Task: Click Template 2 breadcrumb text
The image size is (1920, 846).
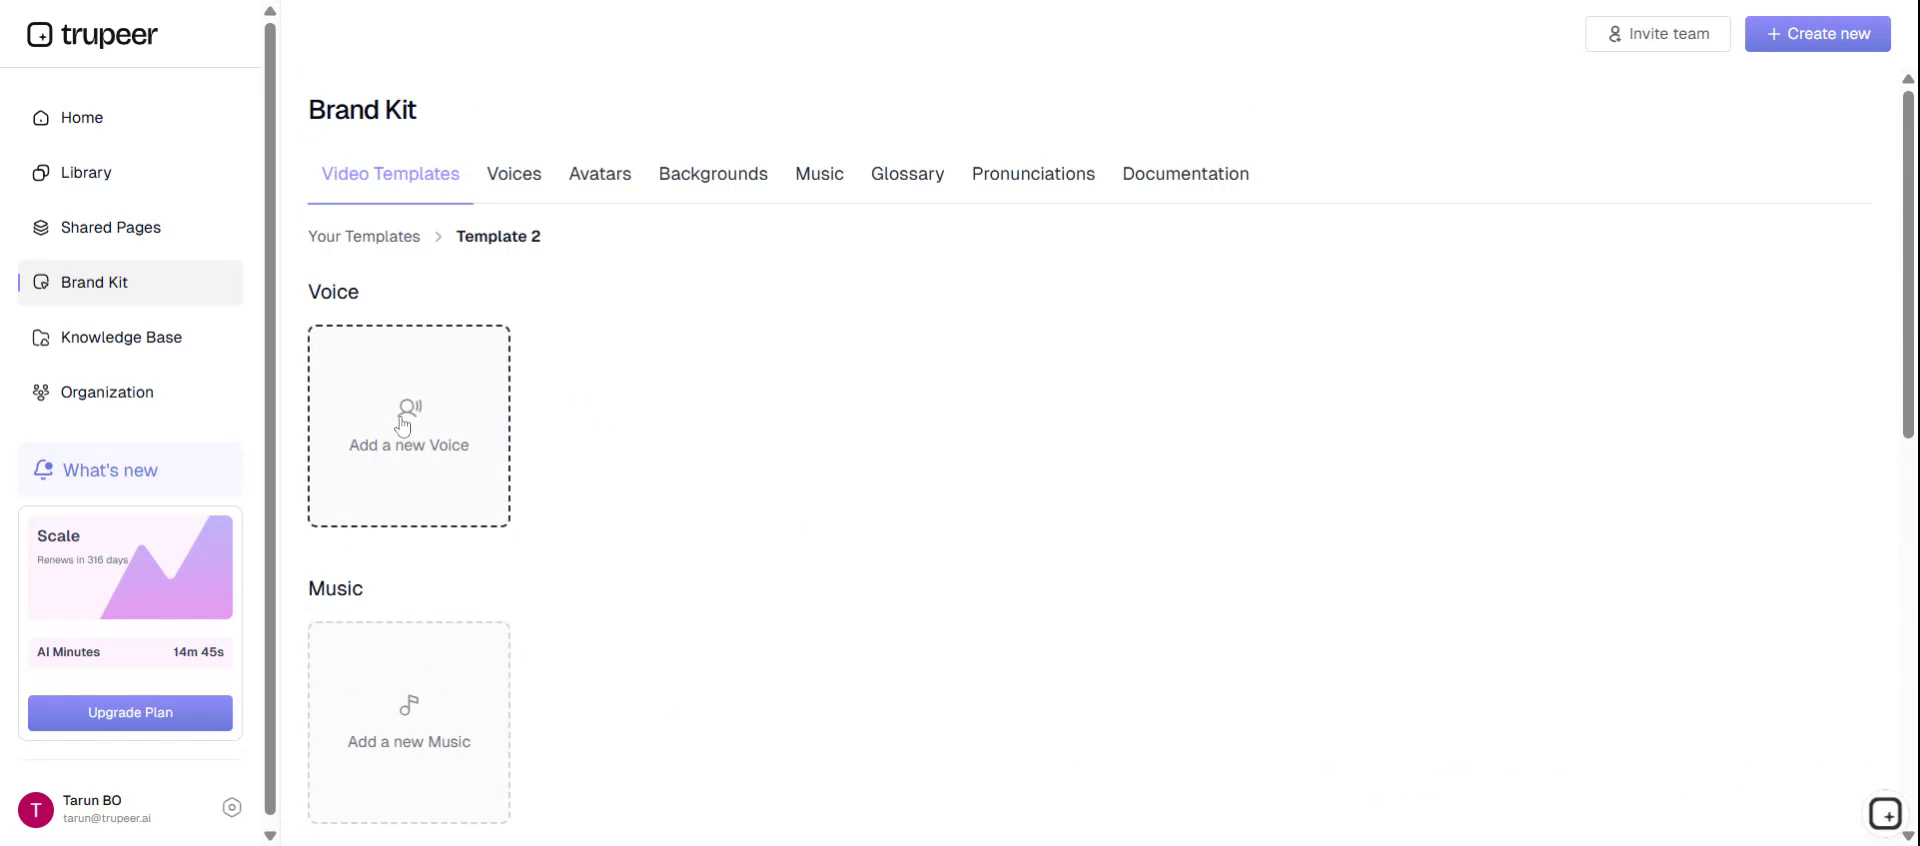Action: [498, 237]
